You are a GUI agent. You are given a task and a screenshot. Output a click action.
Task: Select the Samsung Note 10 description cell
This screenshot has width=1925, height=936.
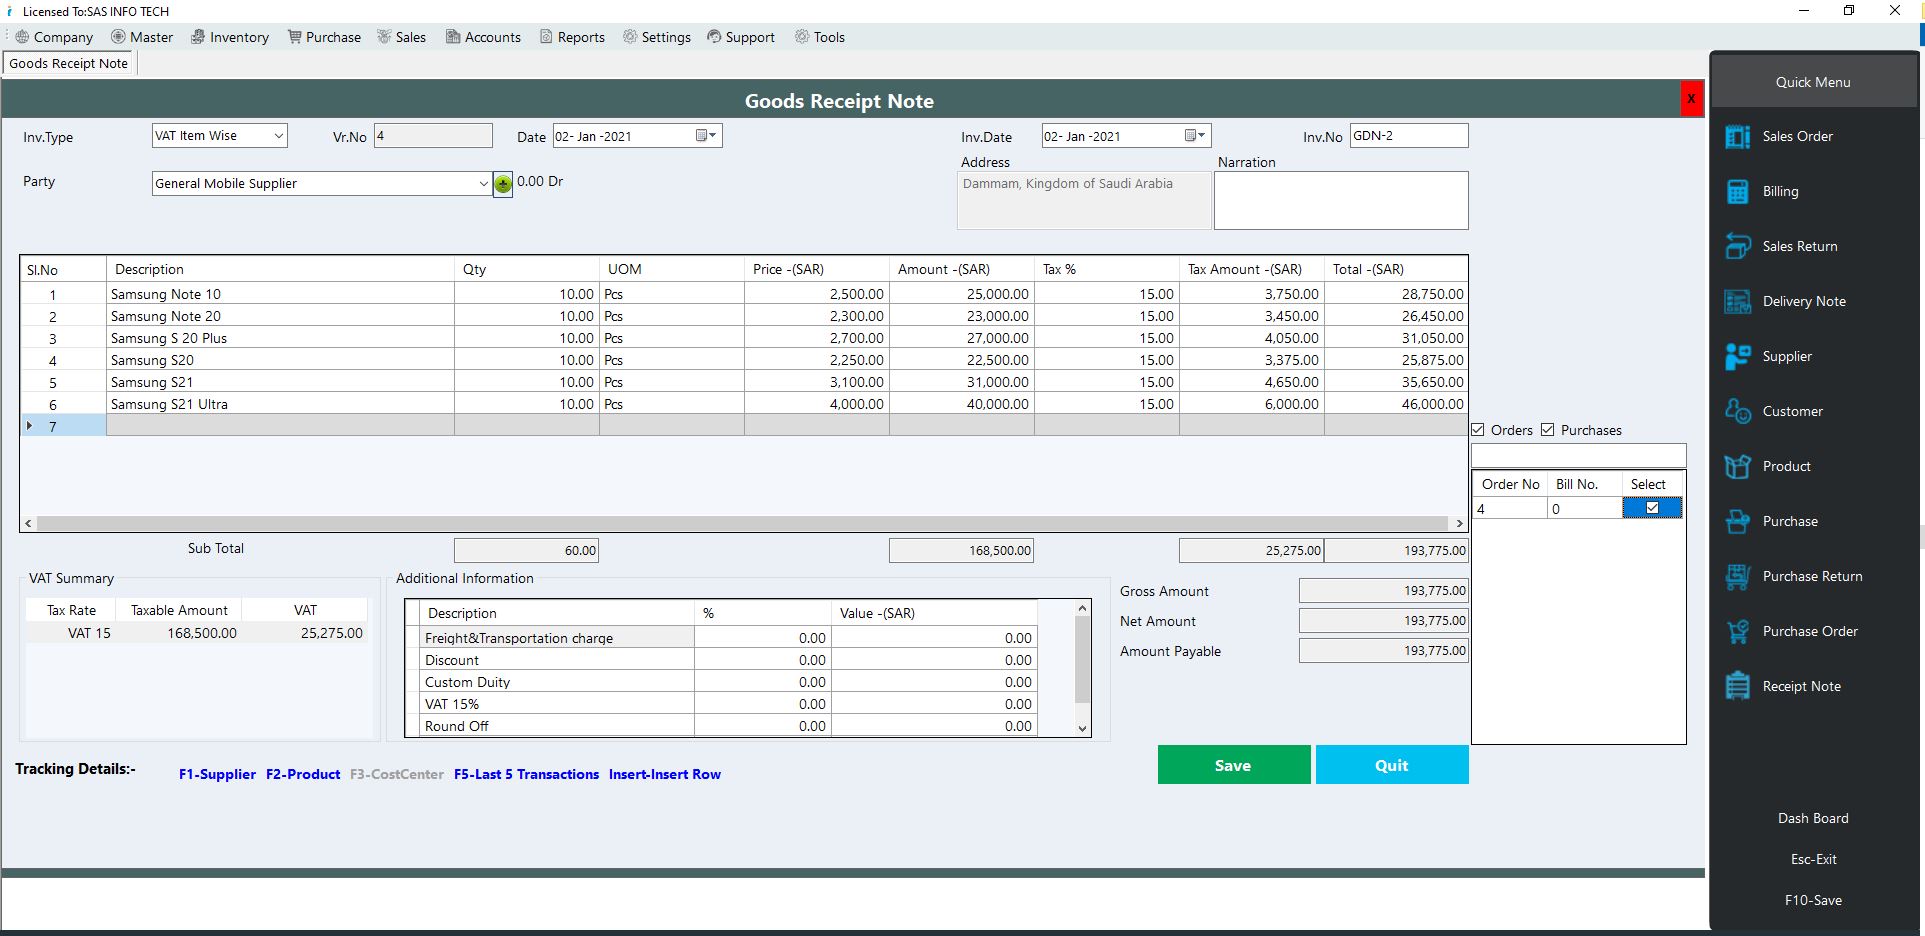[x=280, y=294]
